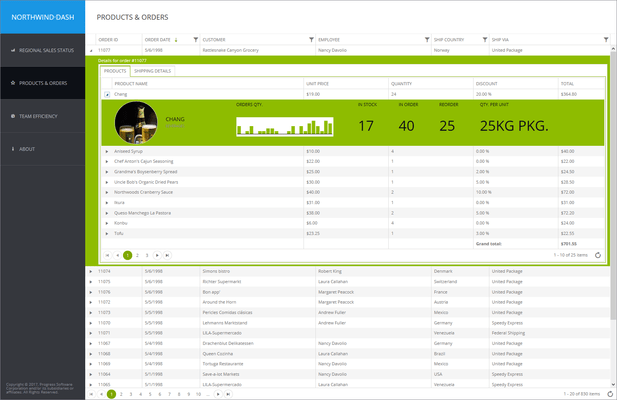The image size is (617, 400).
Task: Open filter for Order ID column
Action: coord(138,40)
